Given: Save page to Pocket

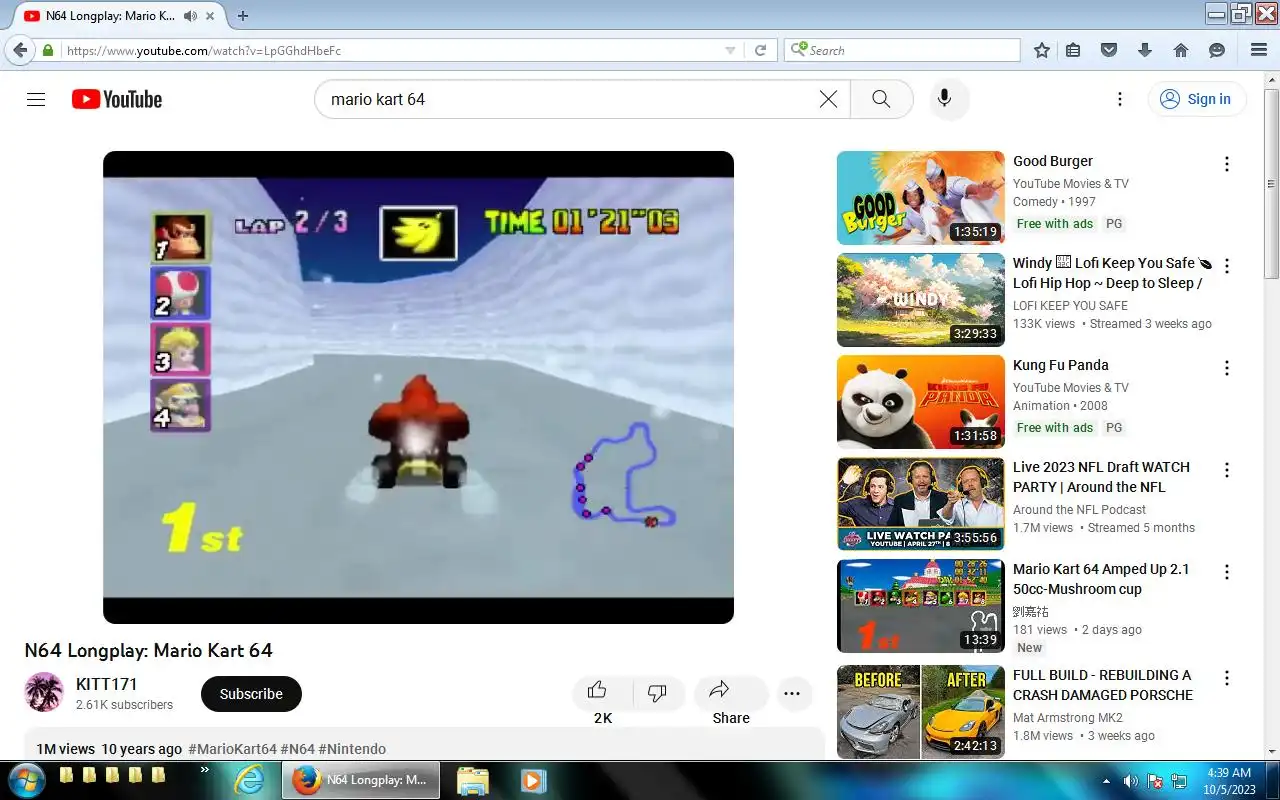Looking at the screenshot, I should (x=1108, y=50).
